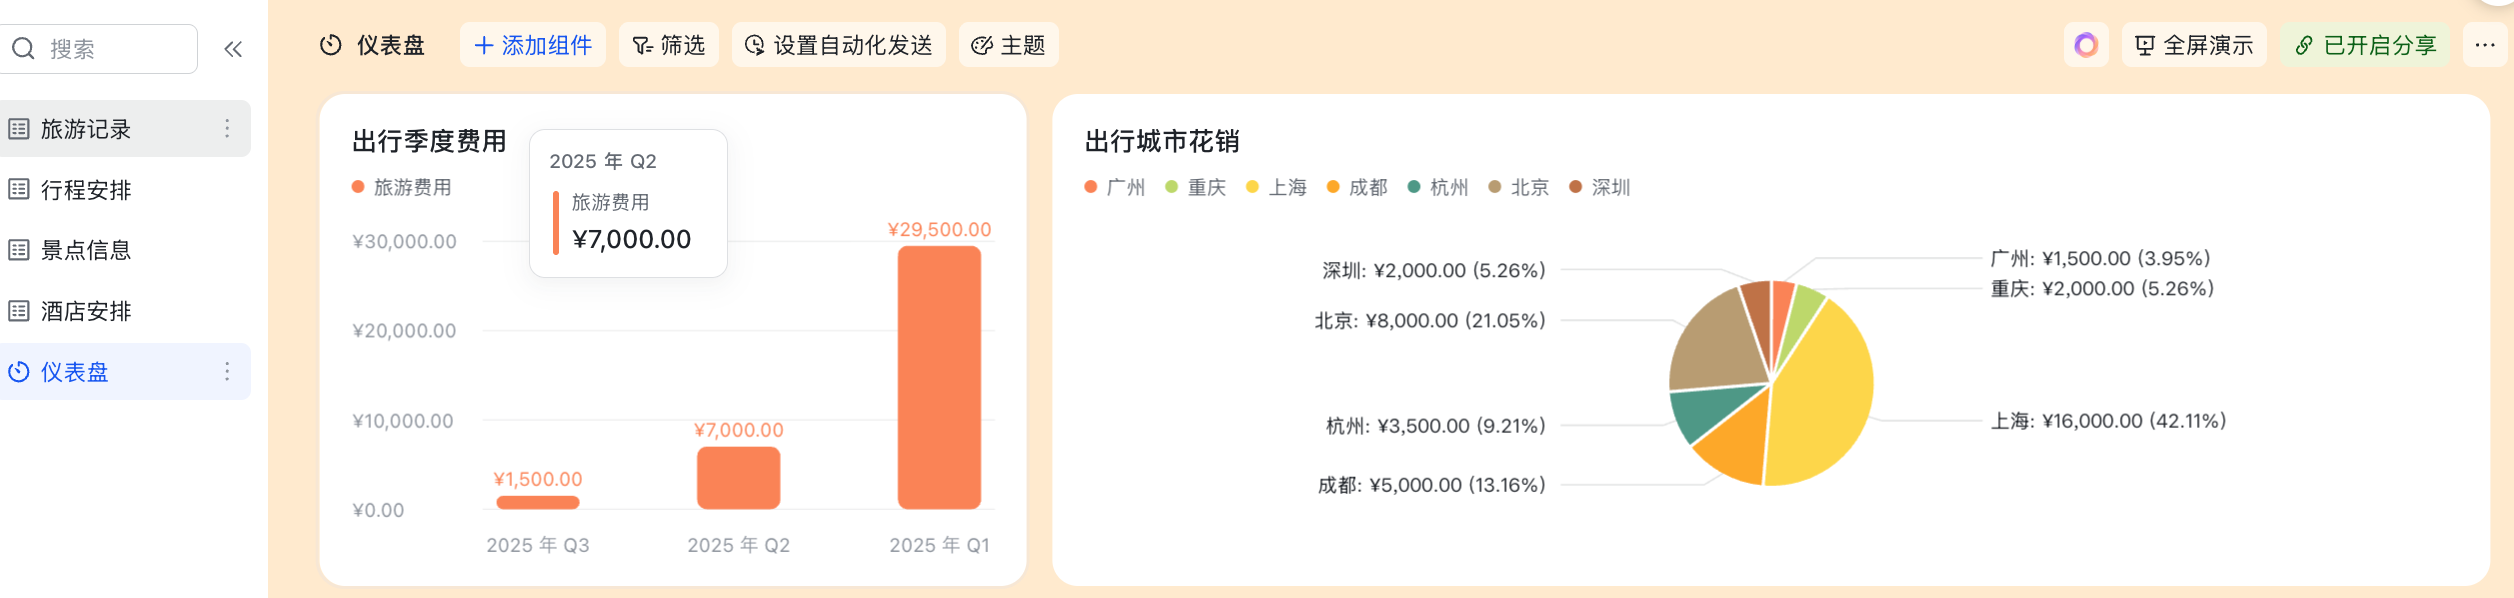Toggle 广州 legend item in pie chart

coord(1115,187)
